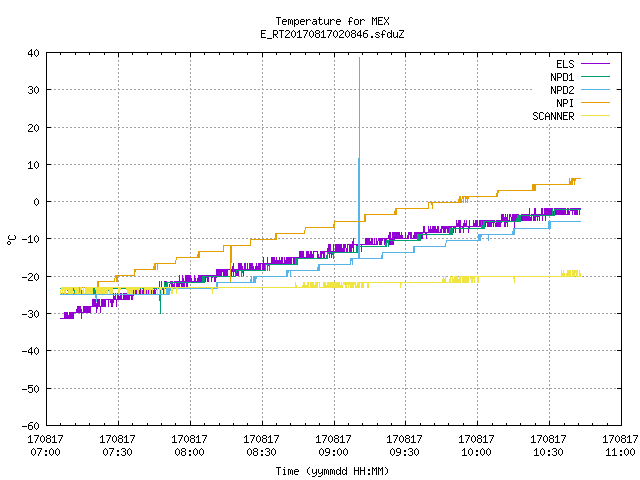The height and width of the screenshot is (480, 640).
Task: Click the x-axis tick label 07:00
Action: click(45, 452)
